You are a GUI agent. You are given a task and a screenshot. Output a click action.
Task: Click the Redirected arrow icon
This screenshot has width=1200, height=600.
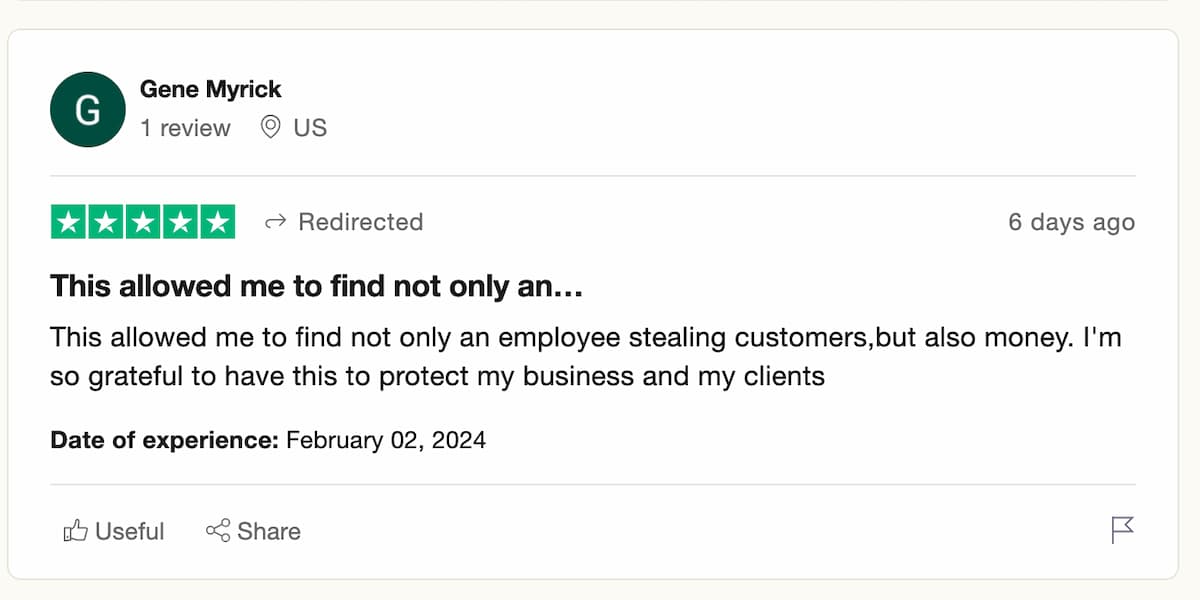click(275, 222)
